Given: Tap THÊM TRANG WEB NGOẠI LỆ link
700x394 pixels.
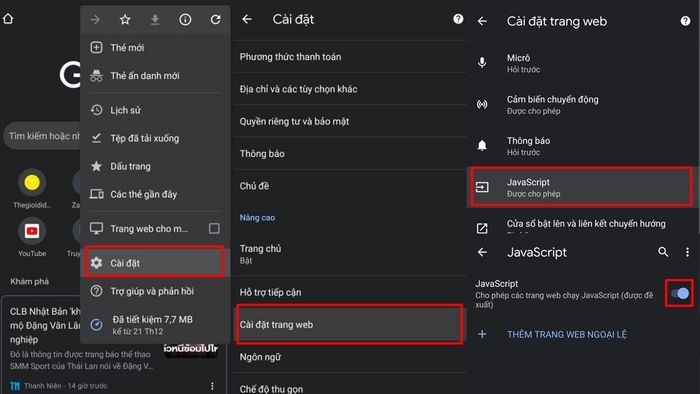Looking at the screenshot, I should pyautogui.click(x=567, y=334).
